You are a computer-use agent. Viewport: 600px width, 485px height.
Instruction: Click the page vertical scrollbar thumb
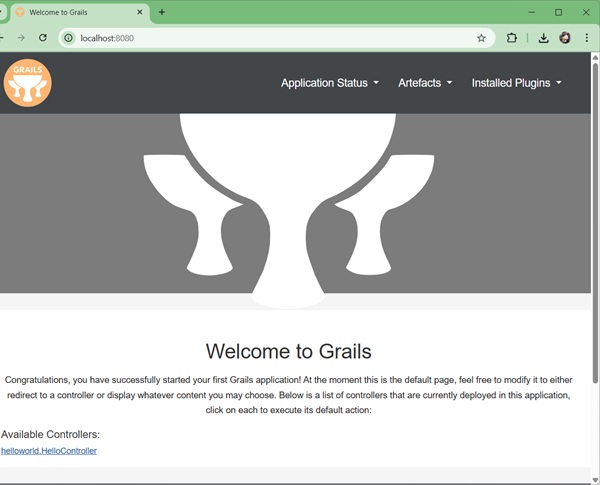point(595,222)
